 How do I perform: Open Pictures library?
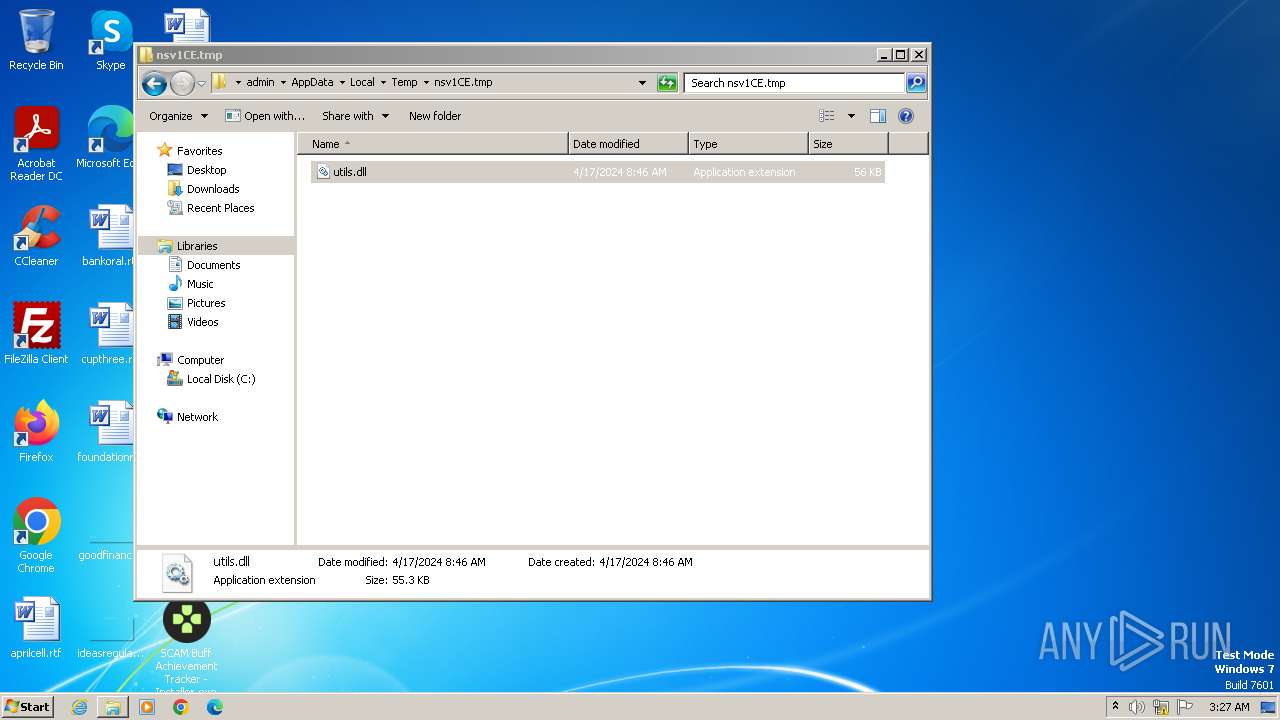coord(206,303)
